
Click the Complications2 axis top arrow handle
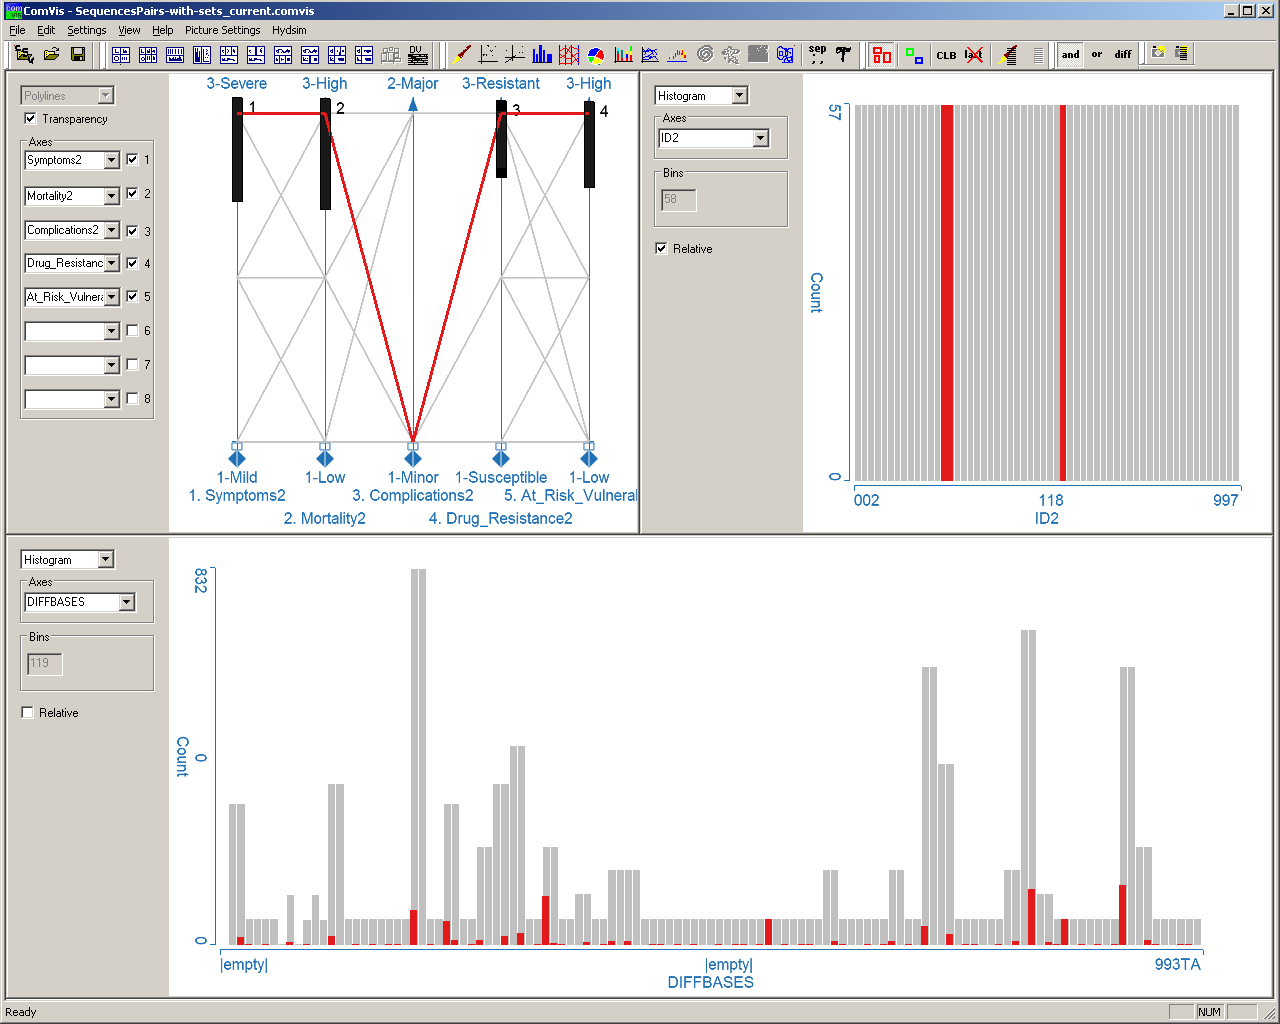click(413, 104)
